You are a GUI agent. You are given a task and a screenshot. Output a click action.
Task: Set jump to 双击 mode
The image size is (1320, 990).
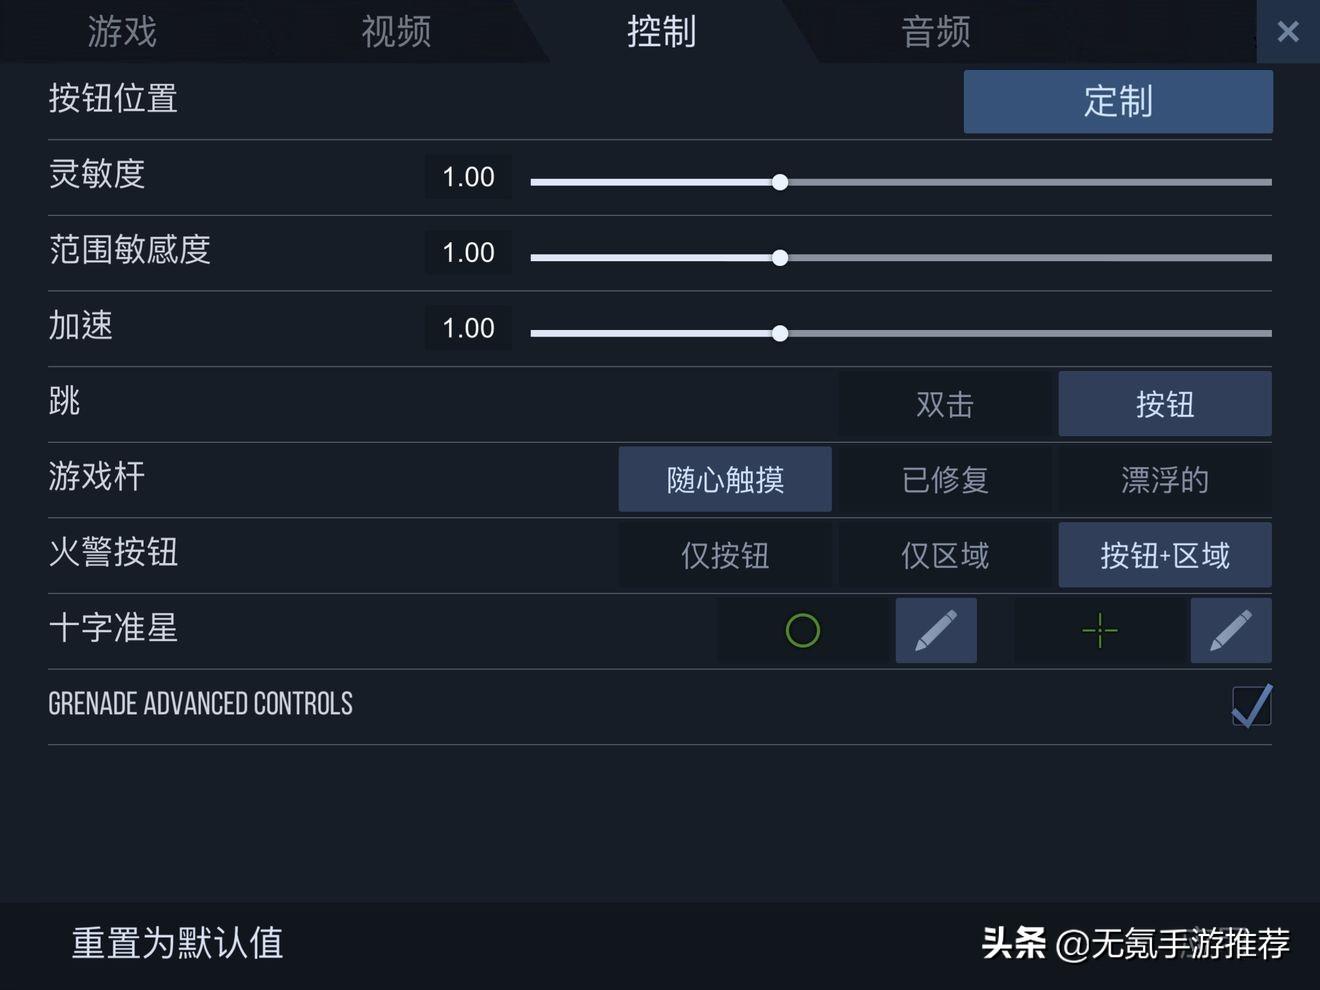point(945,404)
